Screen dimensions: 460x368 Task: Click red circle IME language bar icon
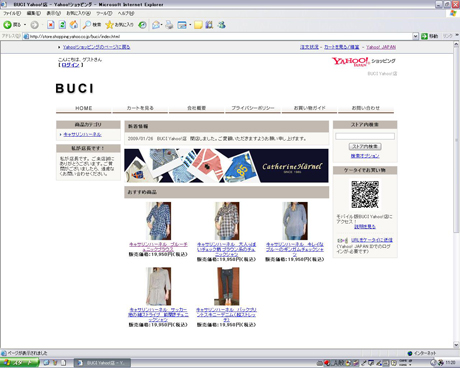click(x=327, y=363)
